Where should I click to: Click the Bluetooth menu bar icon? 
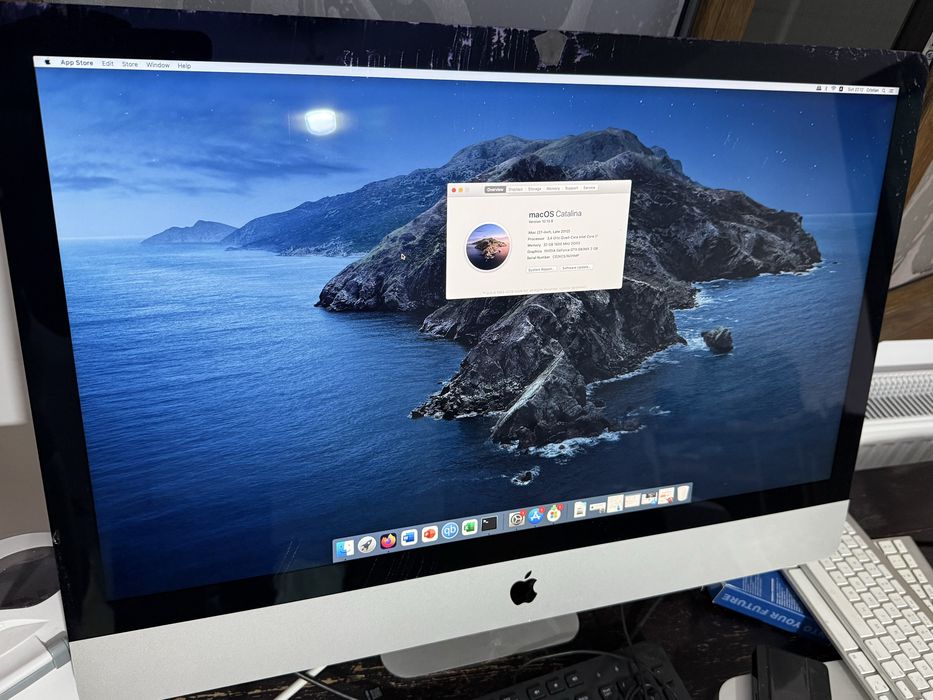point(826,88)
